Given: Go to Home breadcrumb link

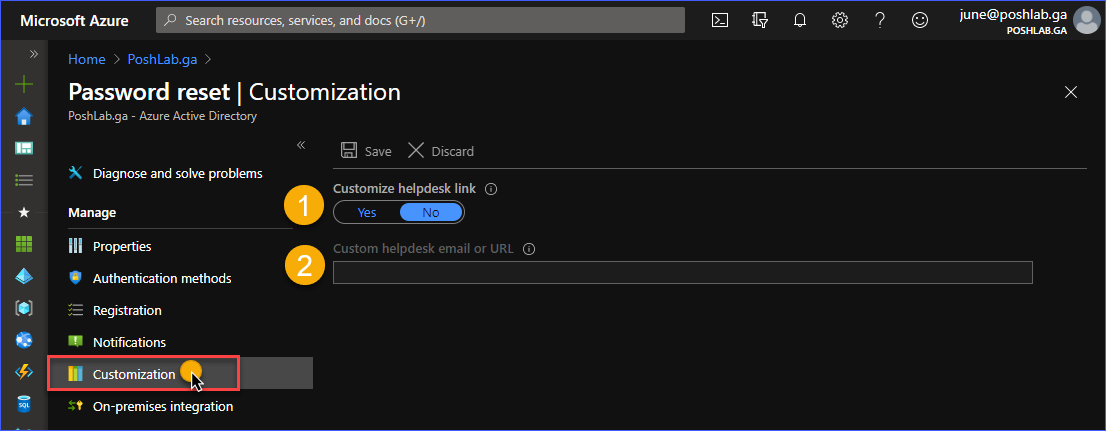Looking at the screenshot, I should 87,59.
